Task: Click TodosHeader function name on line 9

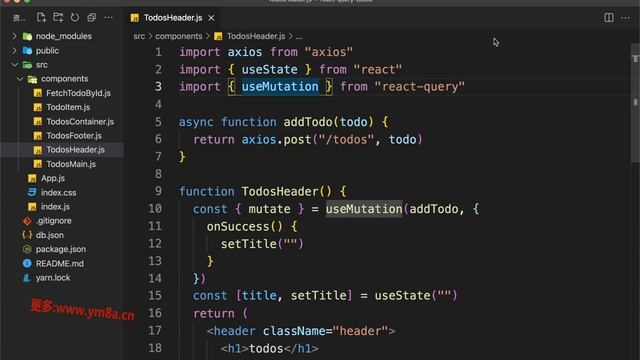Action: 280,191
